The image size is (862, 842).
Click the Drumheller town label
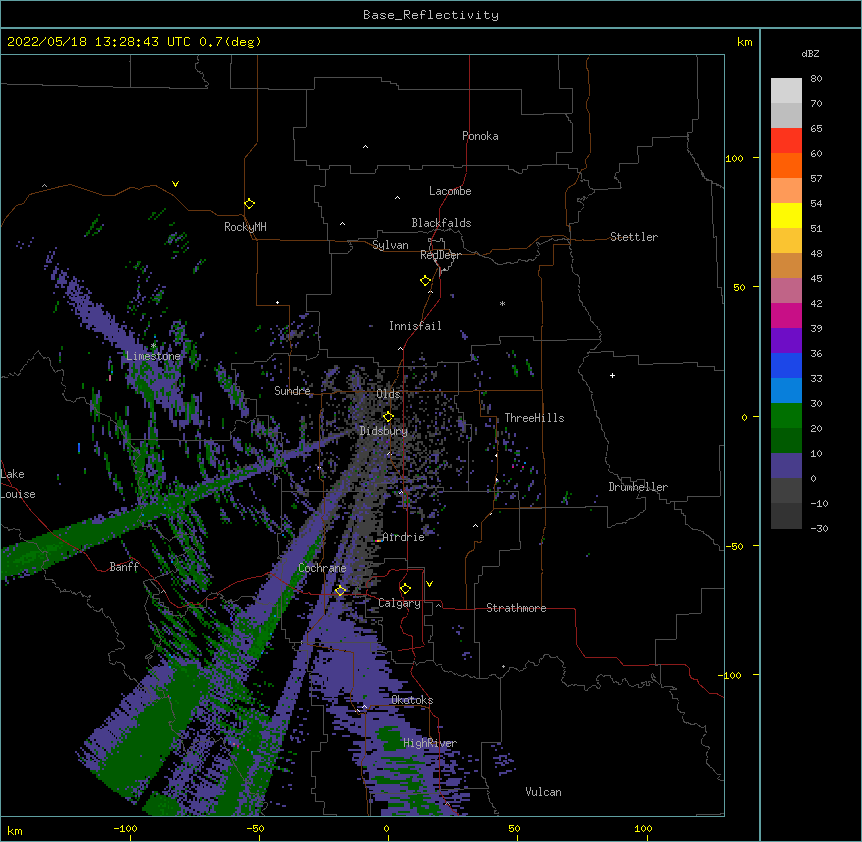[x=638, y=487]
